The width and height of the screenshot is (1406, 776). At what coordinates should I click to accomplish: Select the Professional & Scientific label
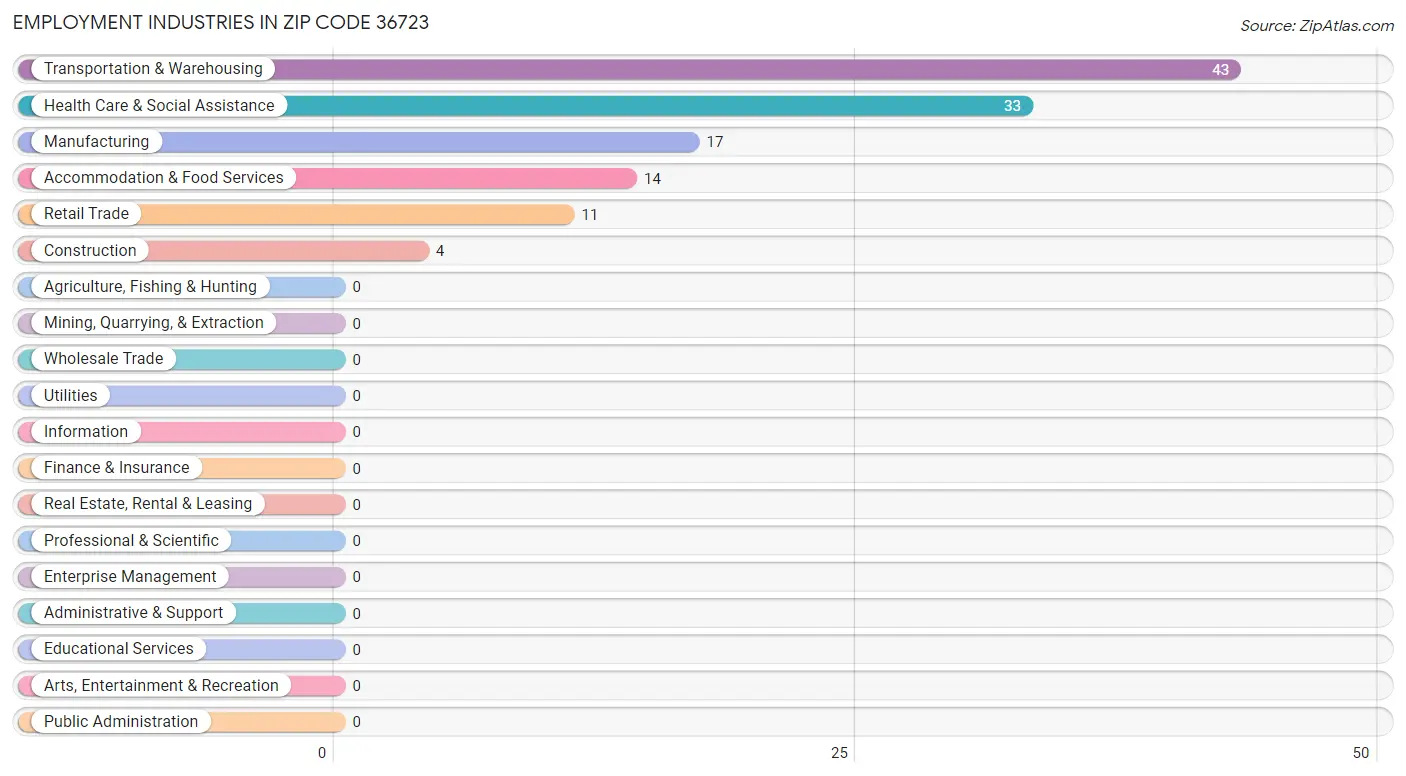pos(131,540)
